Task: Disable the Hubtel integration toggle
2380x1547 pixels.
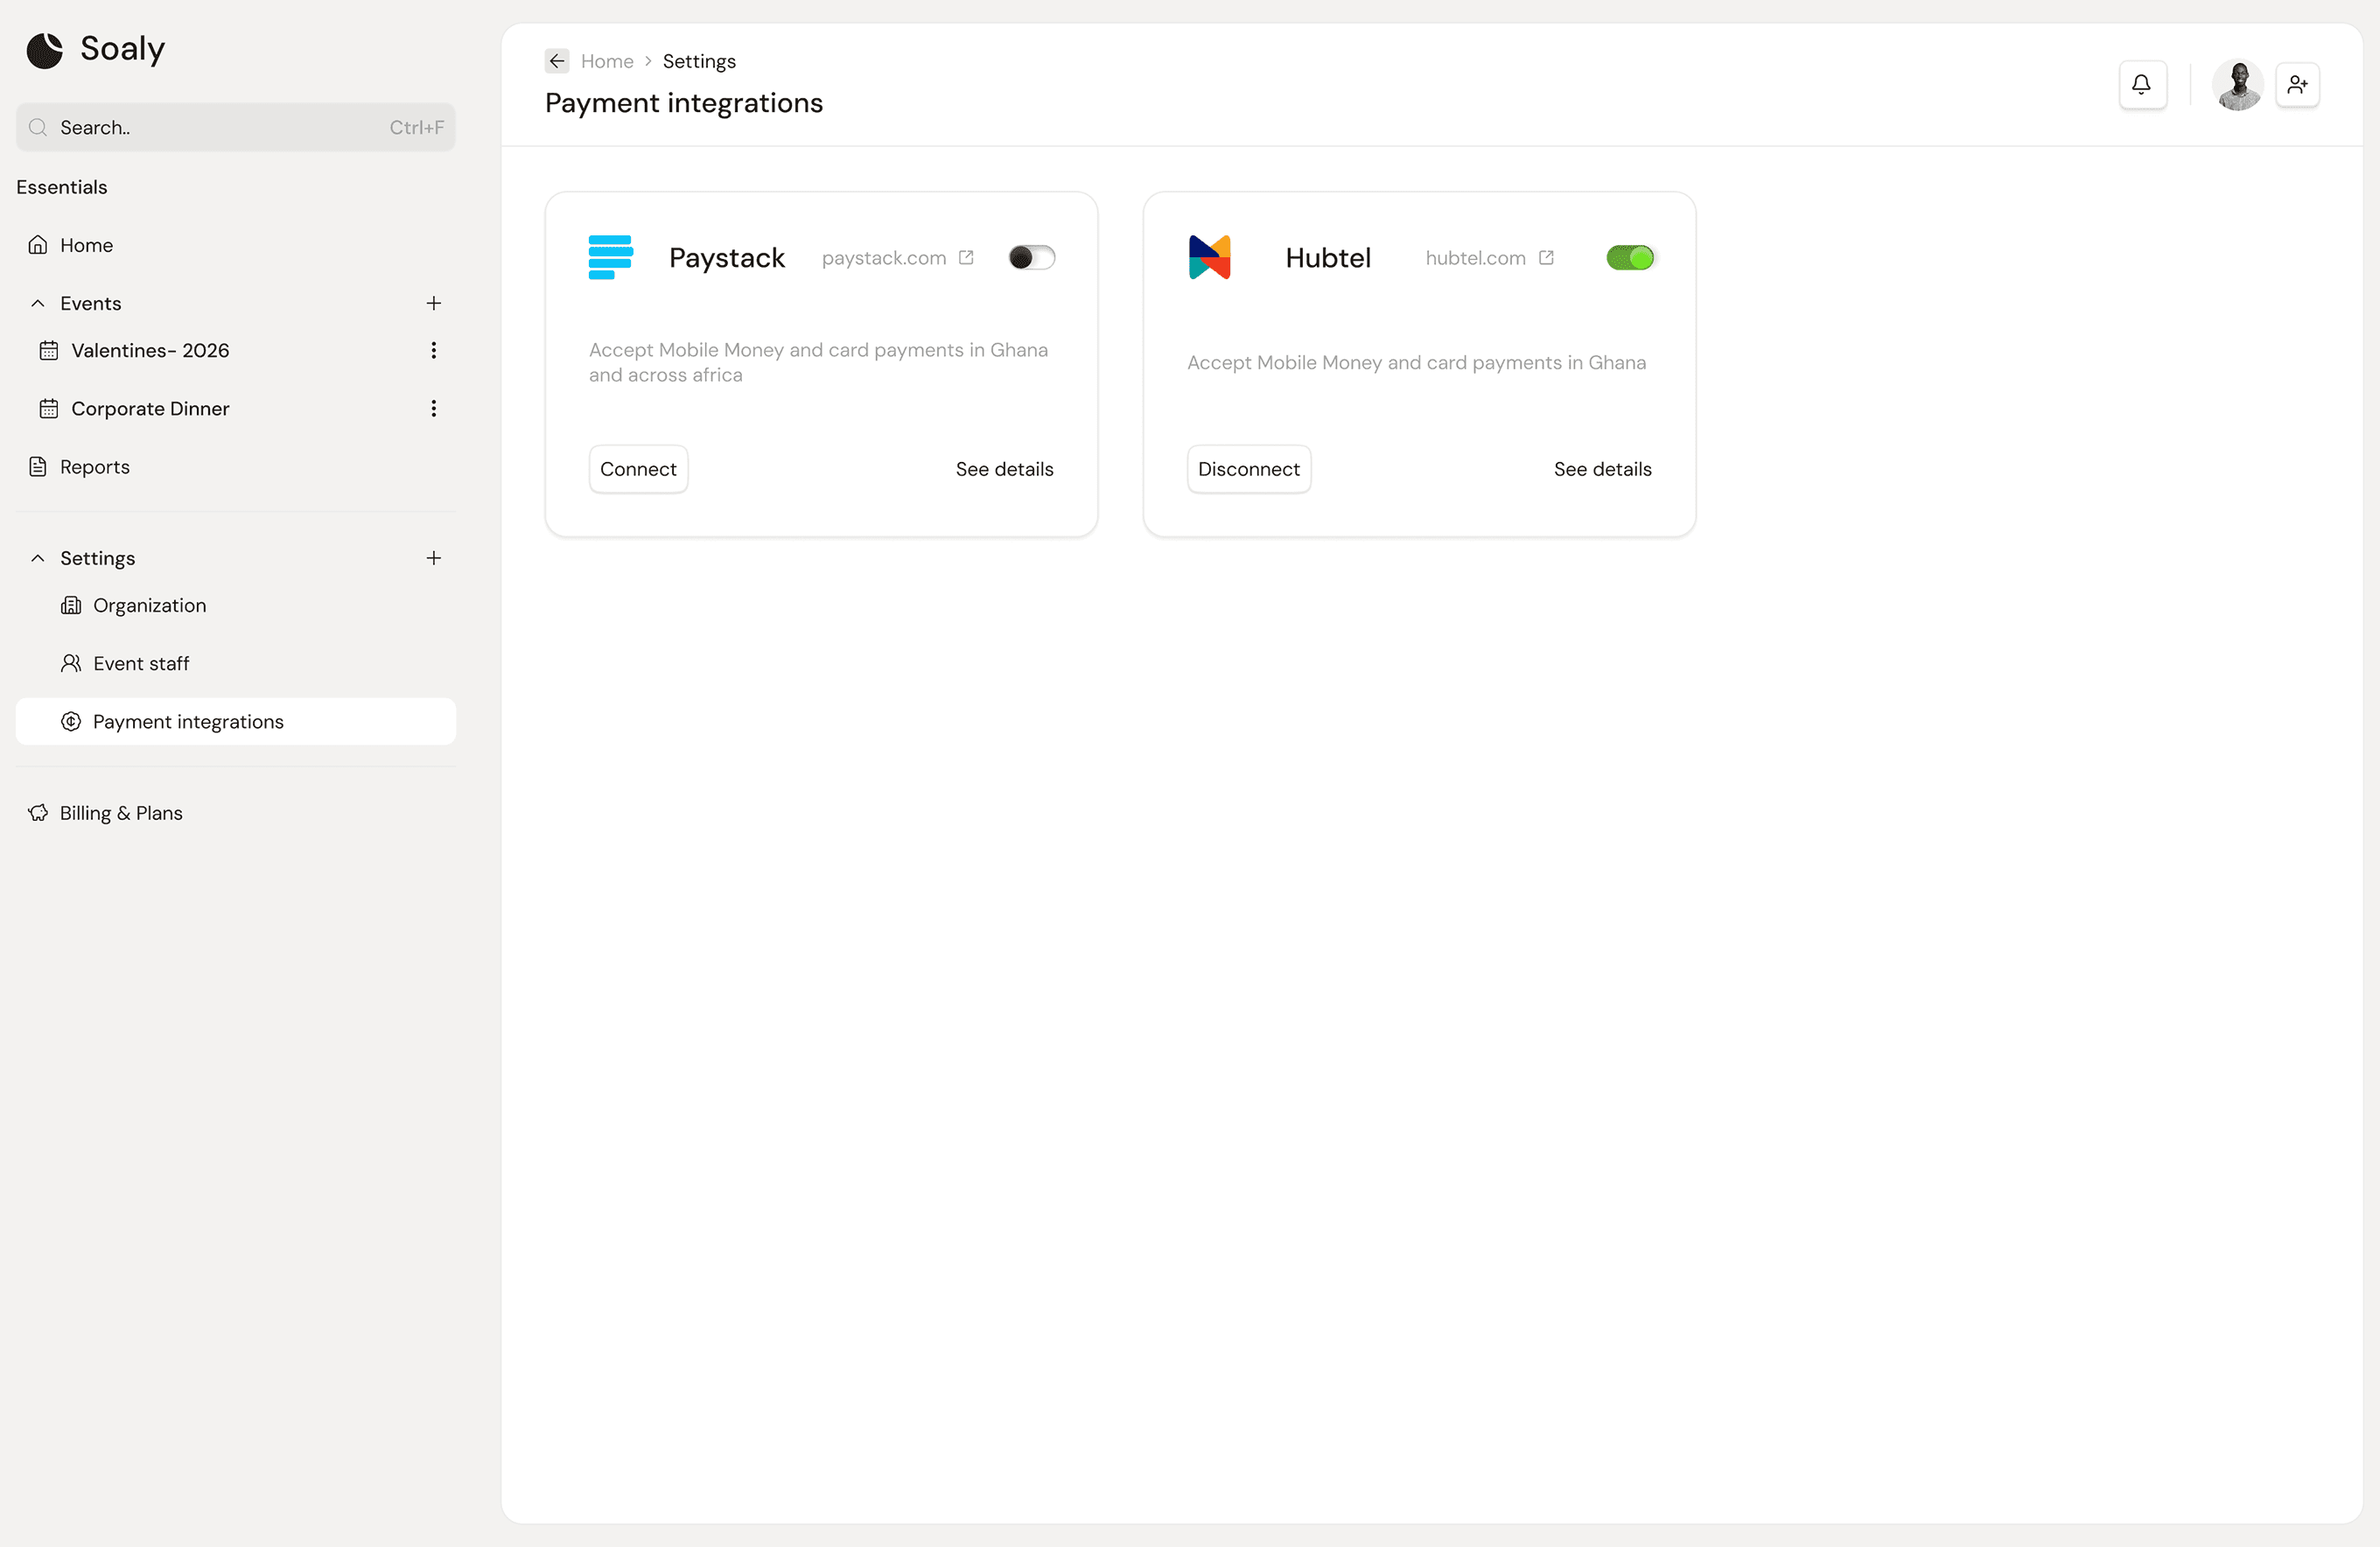Action: coord(1629,257)
